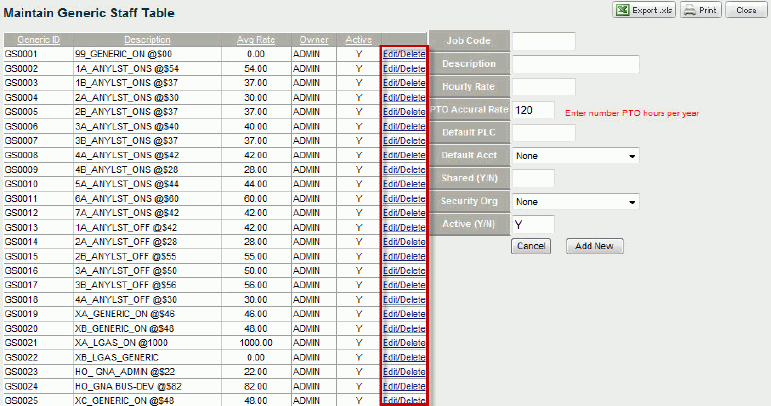
Task: Click the Shared (Y/N) input field
Action: [x=533, y=179]
